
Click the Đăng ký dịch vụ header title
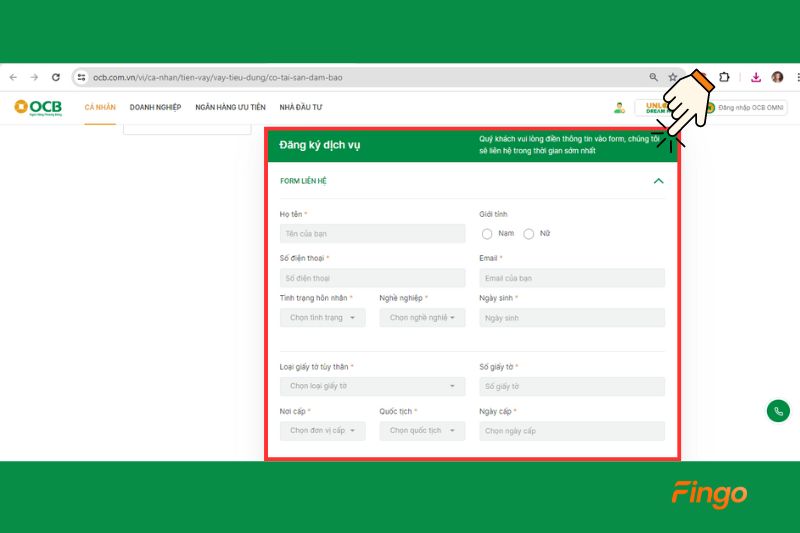coord(319,145)
